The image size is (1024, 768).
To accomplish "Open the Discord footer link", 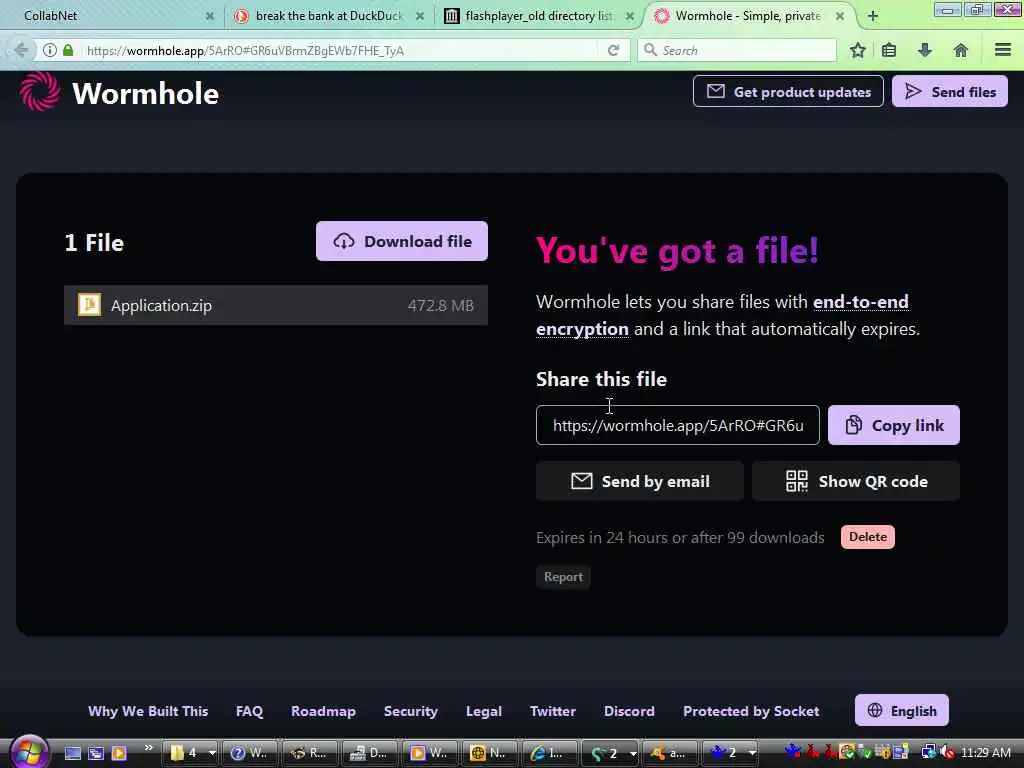I will click(x=629, y=711).
